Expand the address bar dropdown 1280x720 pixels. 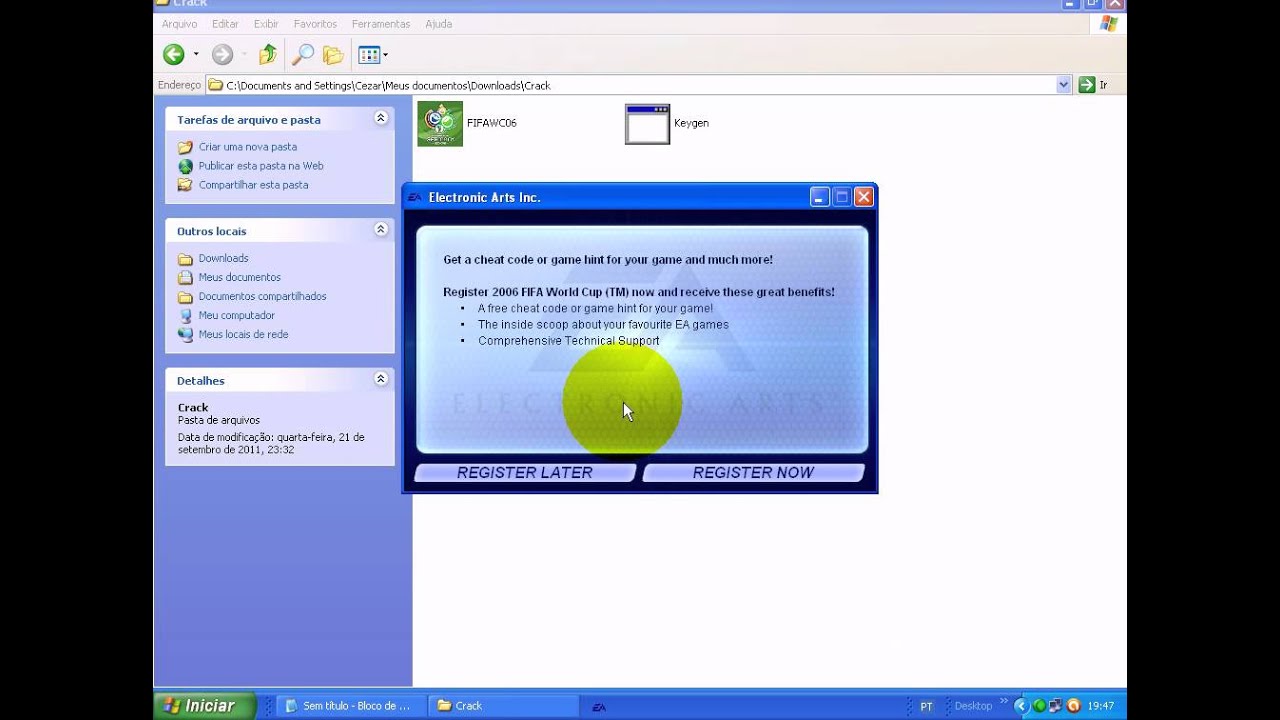click(x=1063, y=85)
